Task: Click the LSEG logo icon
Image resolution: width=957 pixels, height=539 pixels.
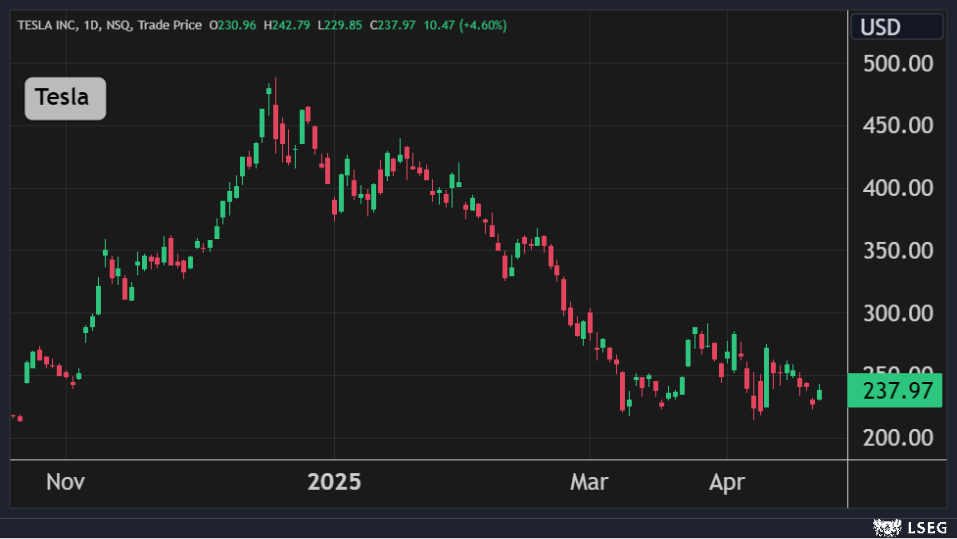Action: pyautogui.click(x=884, y=526)
